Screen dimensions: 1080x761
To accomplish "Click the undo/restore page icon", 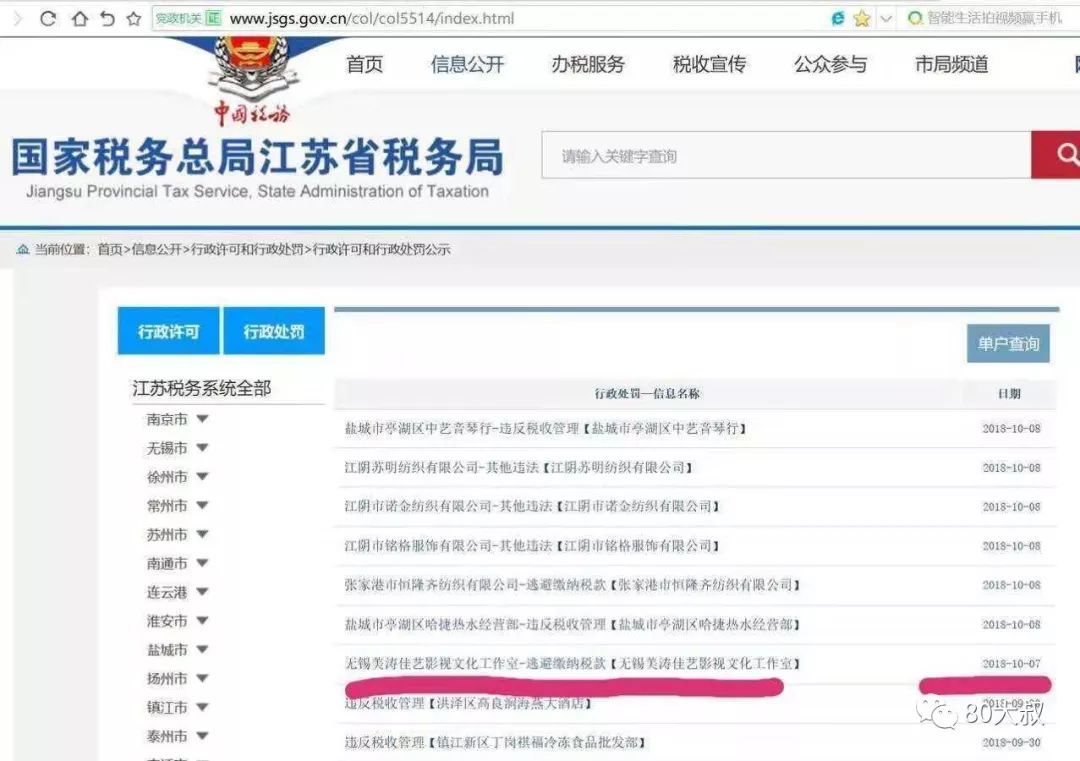I will tap(106, 18).
